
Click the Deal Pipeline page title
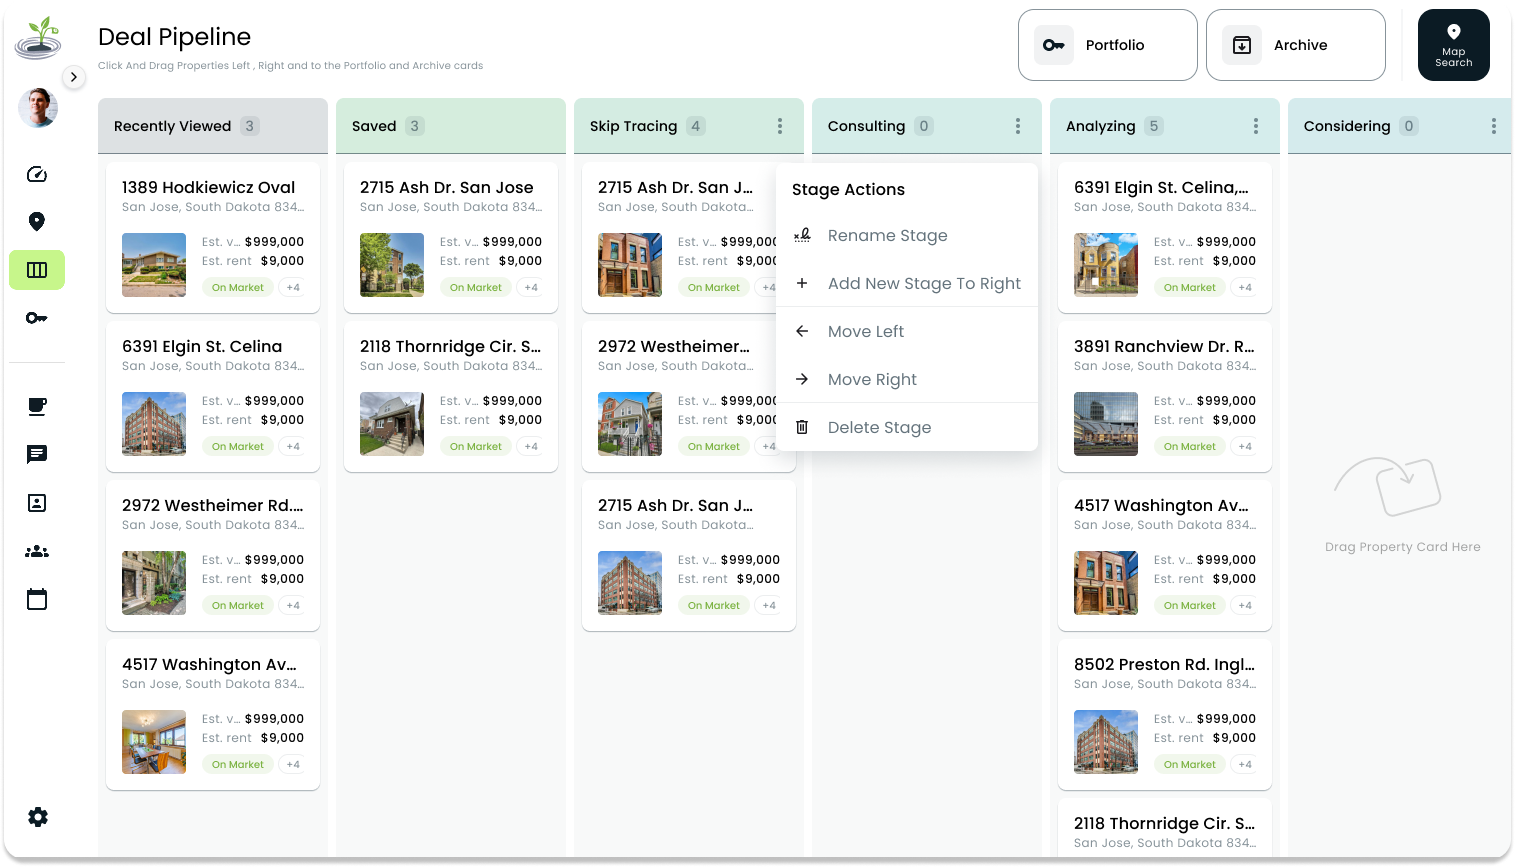[x=175, y=37]
